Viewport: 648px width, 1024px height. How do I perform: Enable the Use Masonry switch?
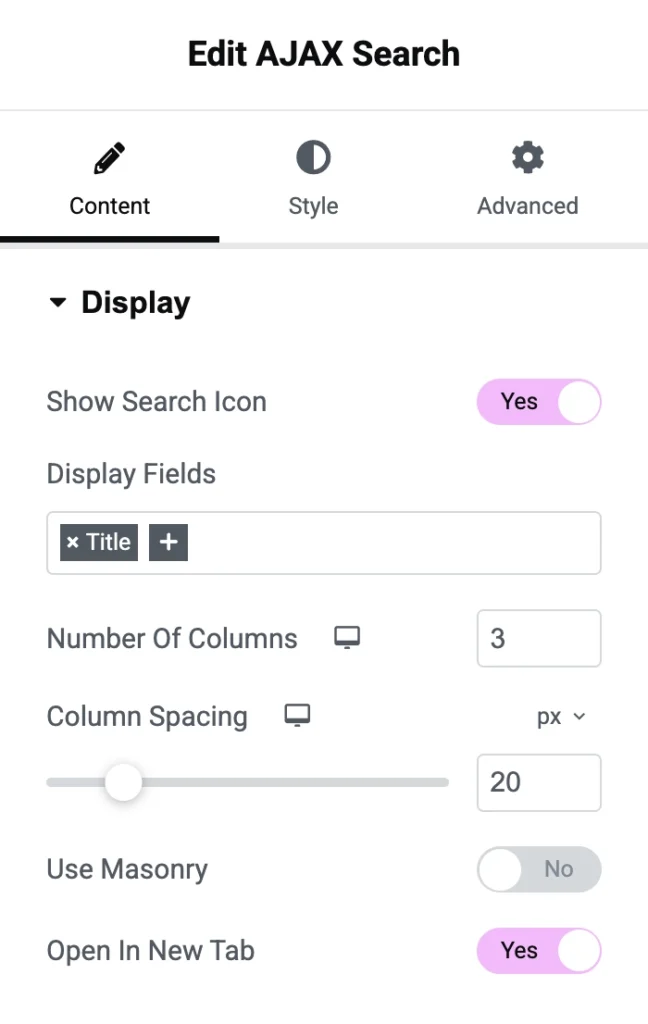pyautogui.click(x=538, y=869)
